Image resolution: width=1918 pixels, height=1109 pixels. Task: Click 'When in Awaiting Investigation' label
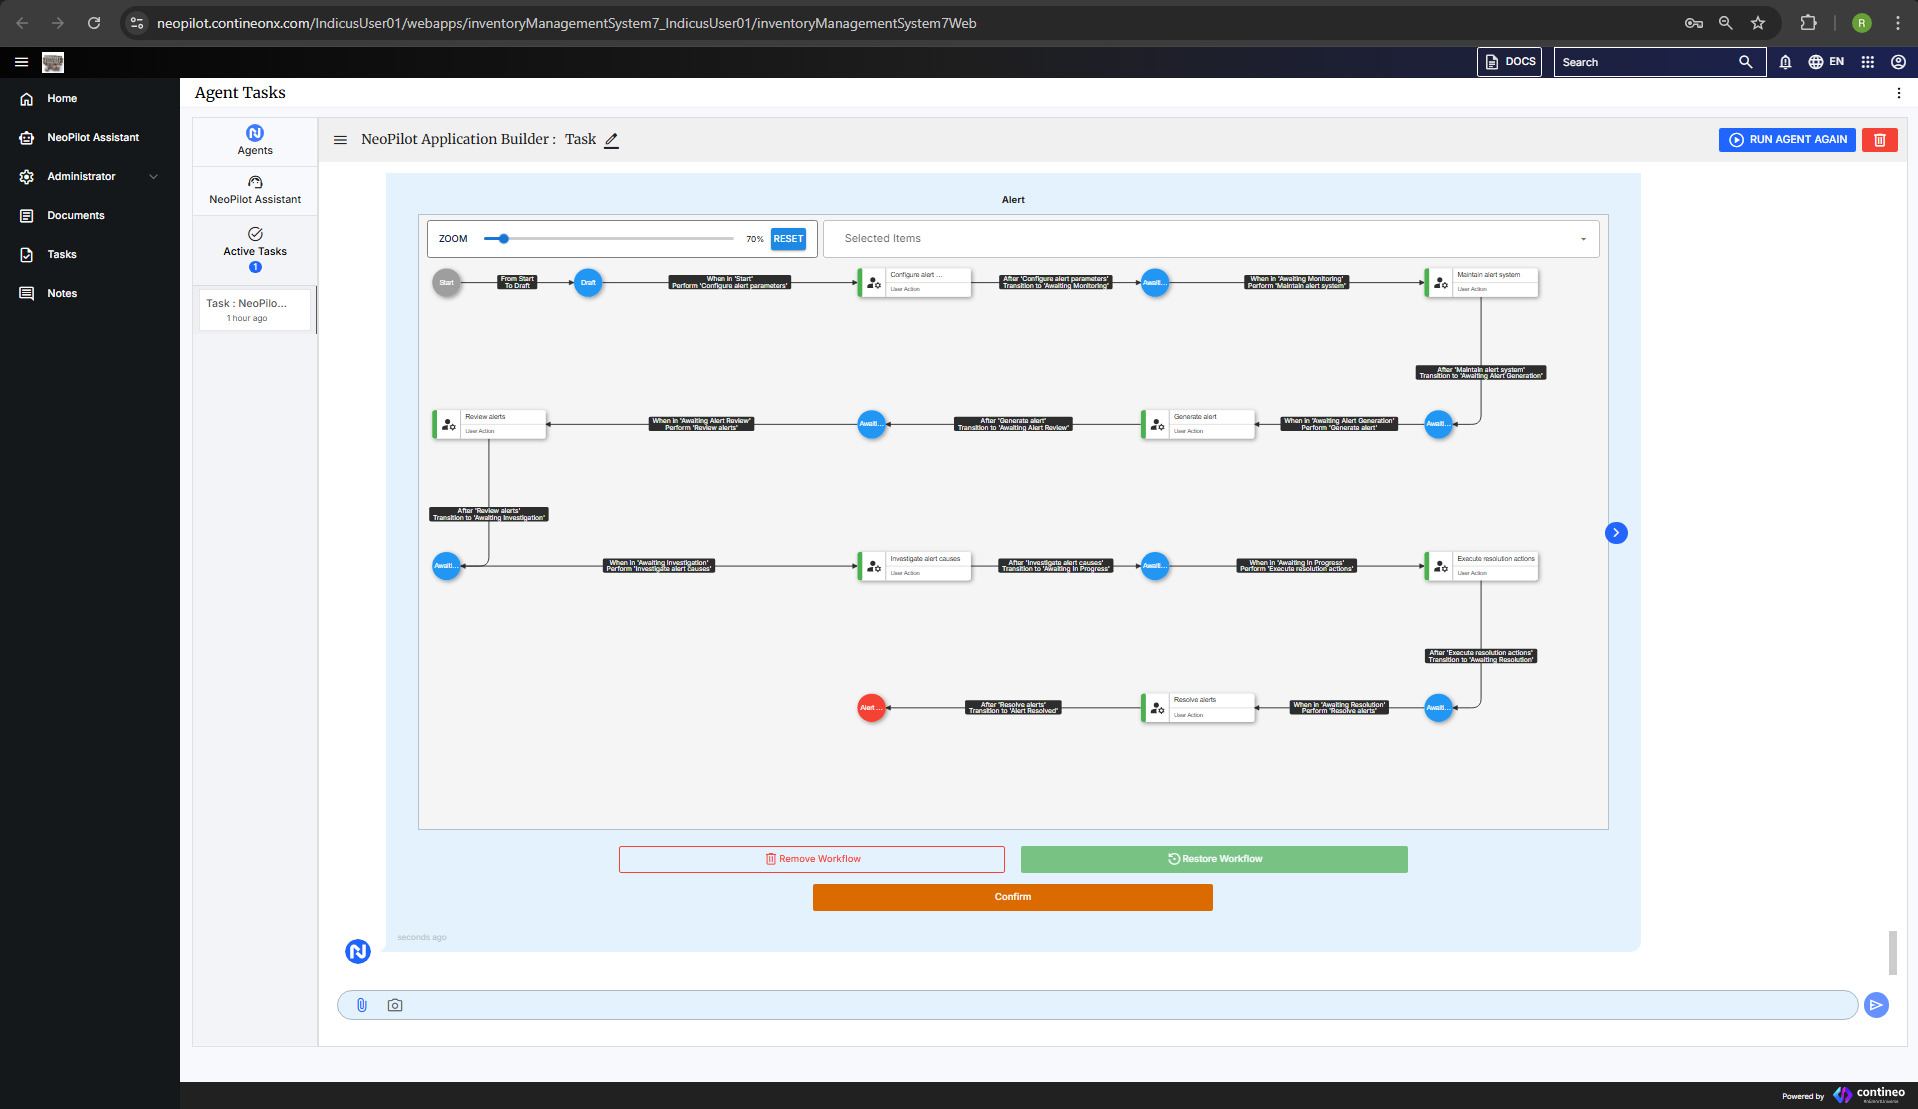659,566
